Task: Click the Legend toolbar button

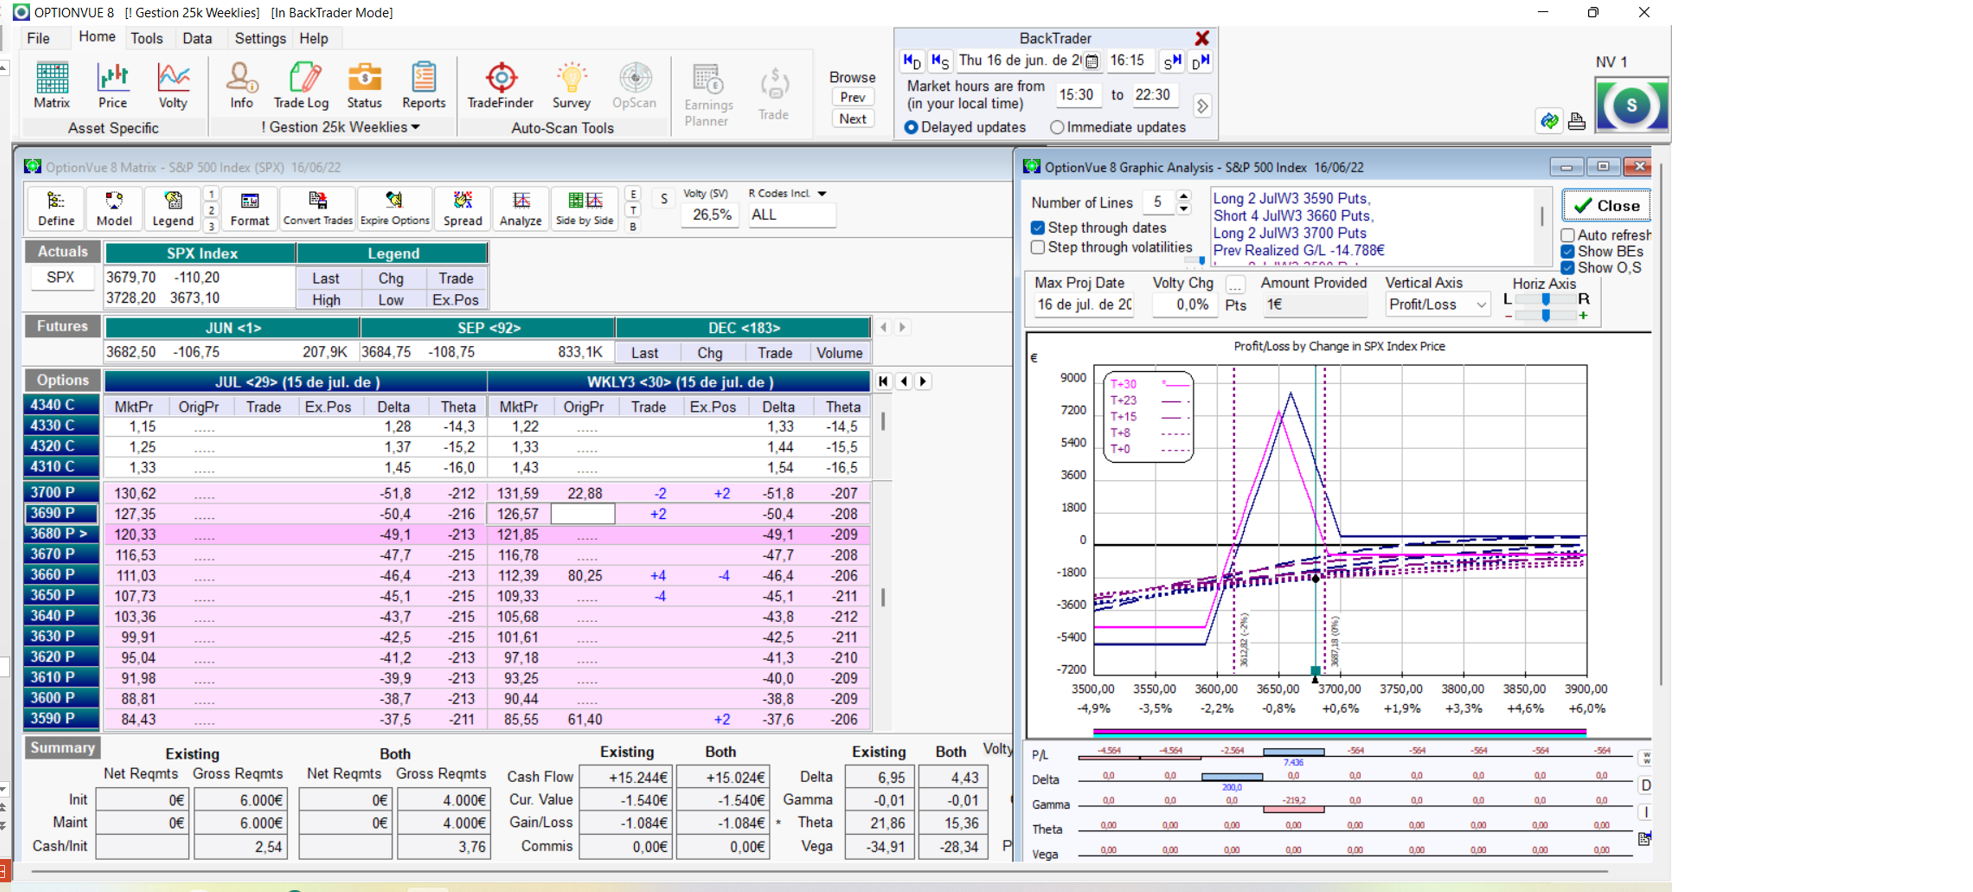Action: (173, 209)
